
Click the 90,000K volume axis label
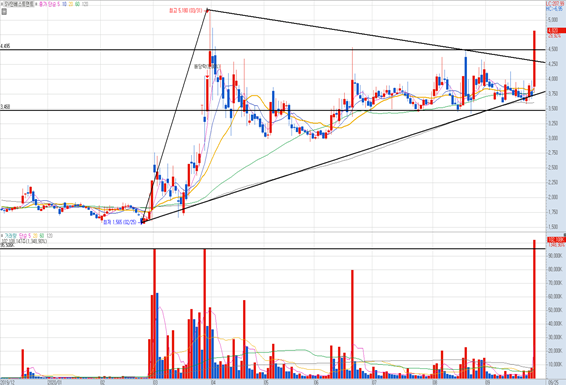pos(555,256)
